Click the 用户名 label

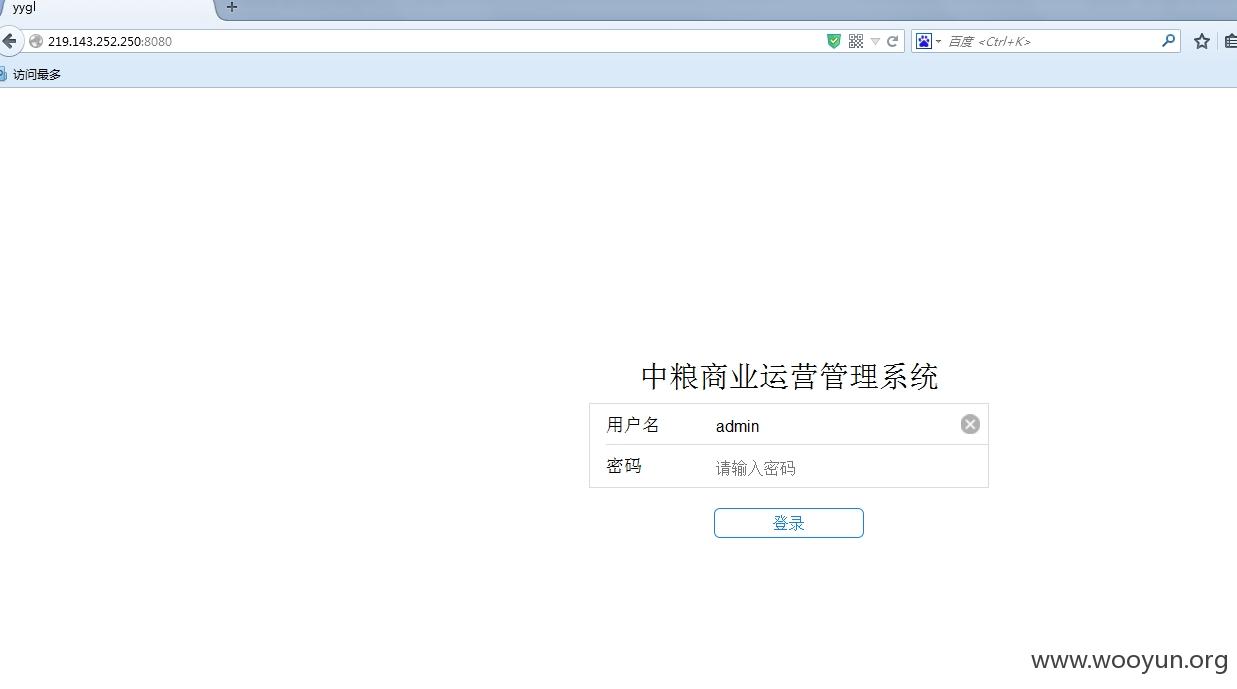633,425
